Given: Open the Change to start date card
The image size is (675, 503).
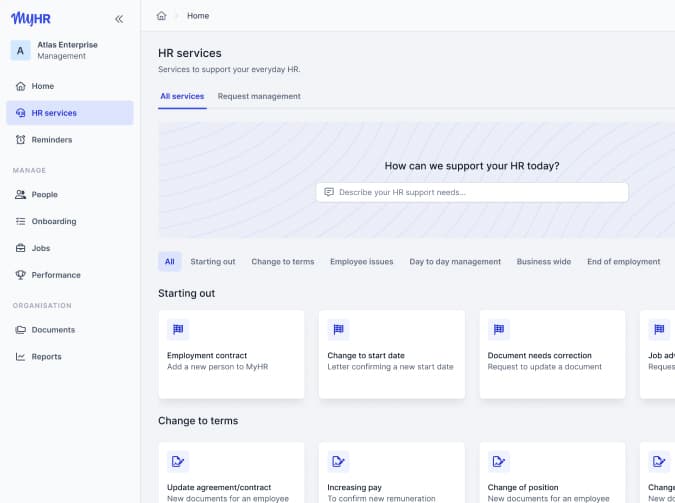Looking at the screenshot, I should point(391,354).
